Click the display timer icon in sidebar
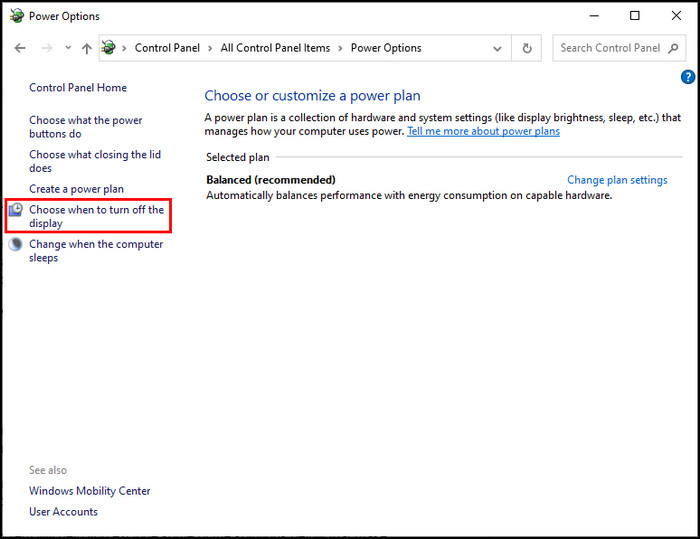The image size is (700, 539). (16, 209)
